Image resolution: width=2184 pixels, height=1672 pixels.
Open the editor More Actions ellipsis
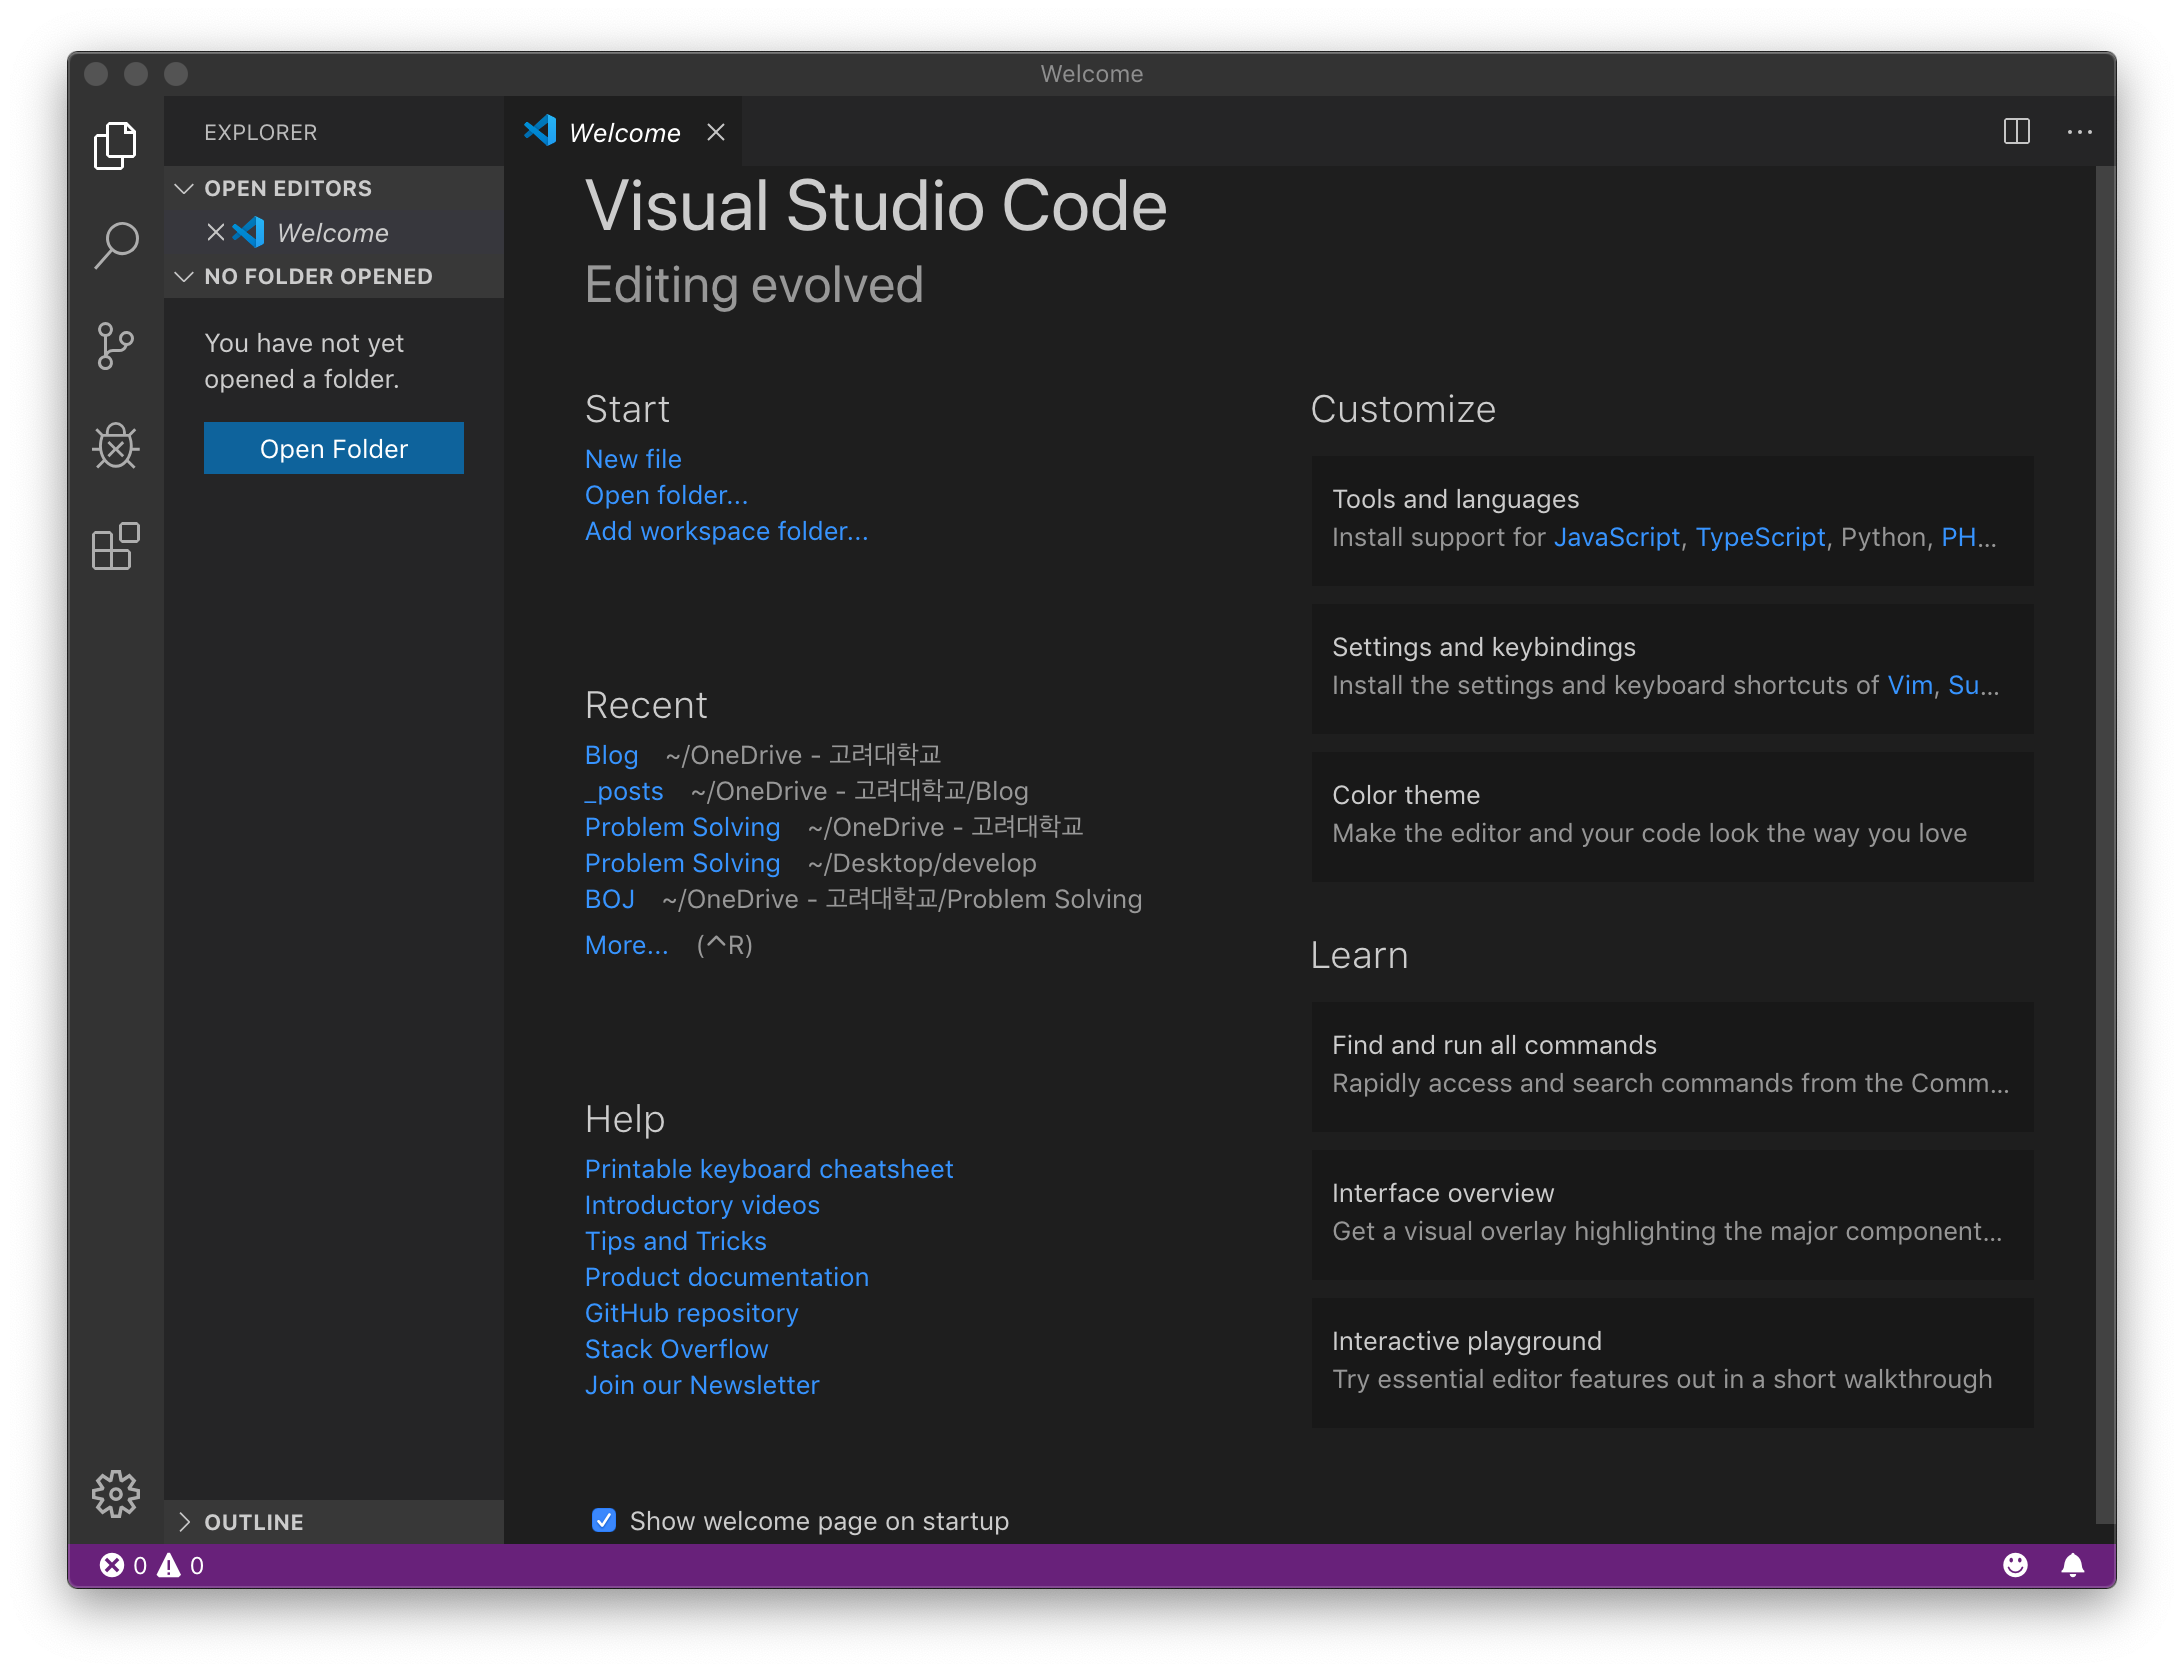2080,131
